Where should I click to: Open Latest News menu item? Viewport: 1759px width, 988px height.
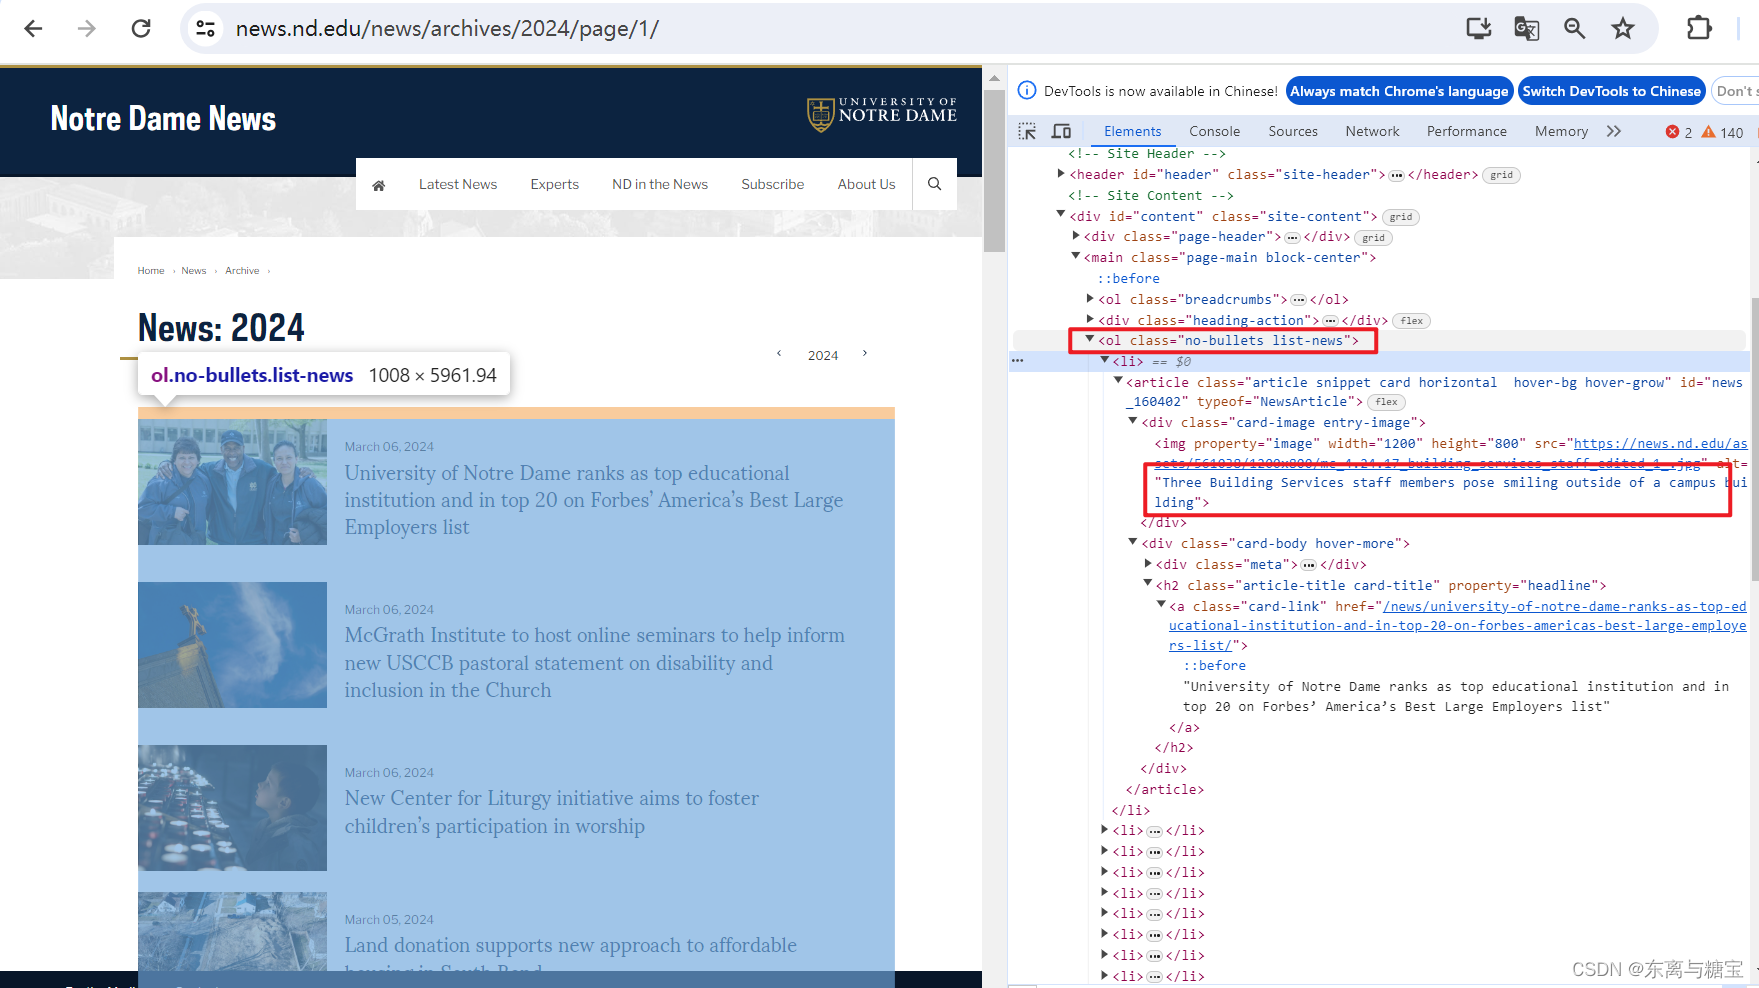click(458, 184)
